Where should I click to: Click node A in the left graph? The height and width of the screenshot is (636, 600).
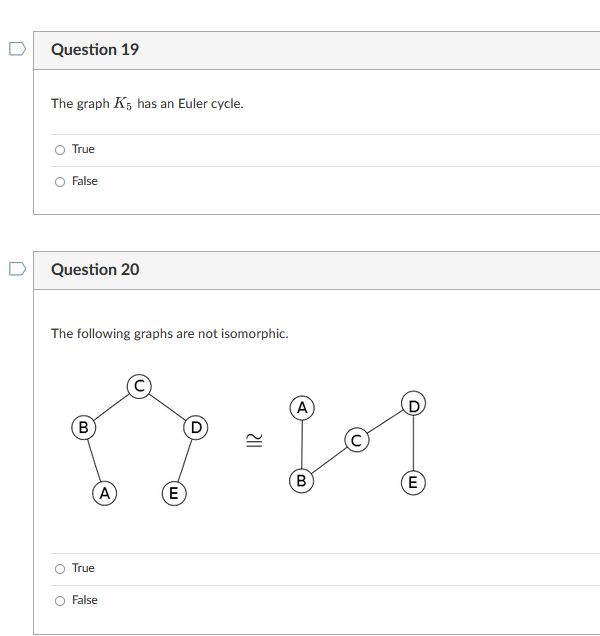105,493
